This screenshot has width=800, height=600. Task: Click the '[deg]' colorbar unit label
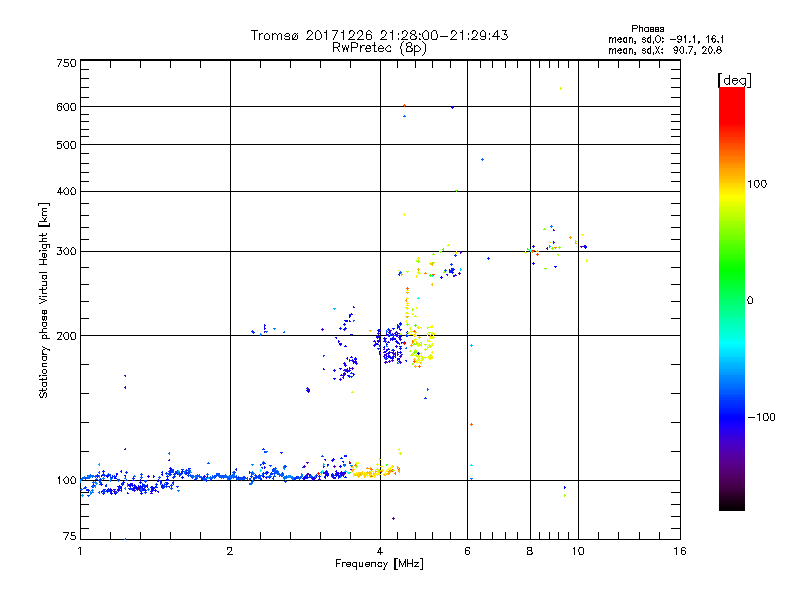734,80
